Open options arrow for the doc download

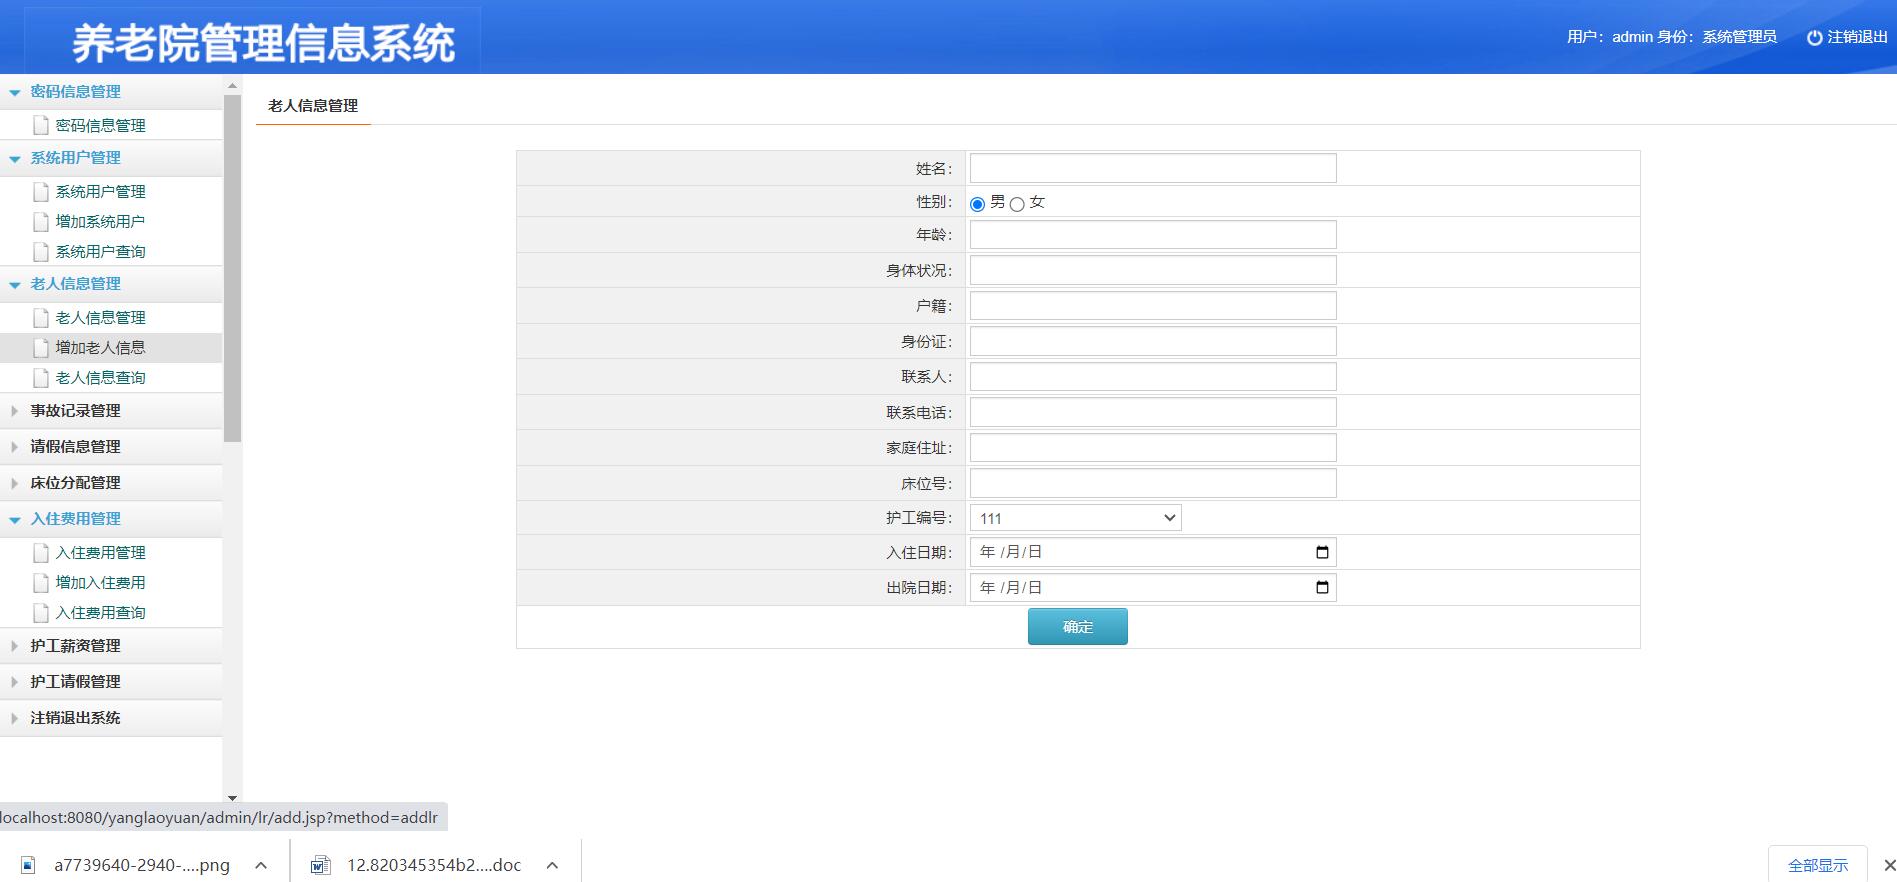(552, 865)
